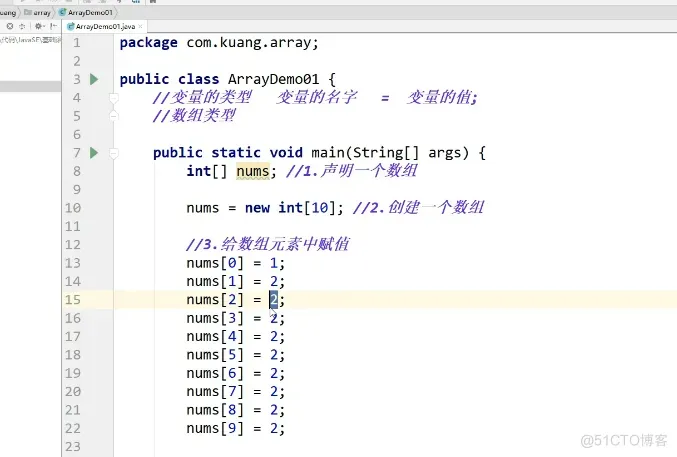Image resolution: width=677 pixels, height=457 pixels.
Task: Close the ArrayDemo01.java tab
Action: pos(141,26)
